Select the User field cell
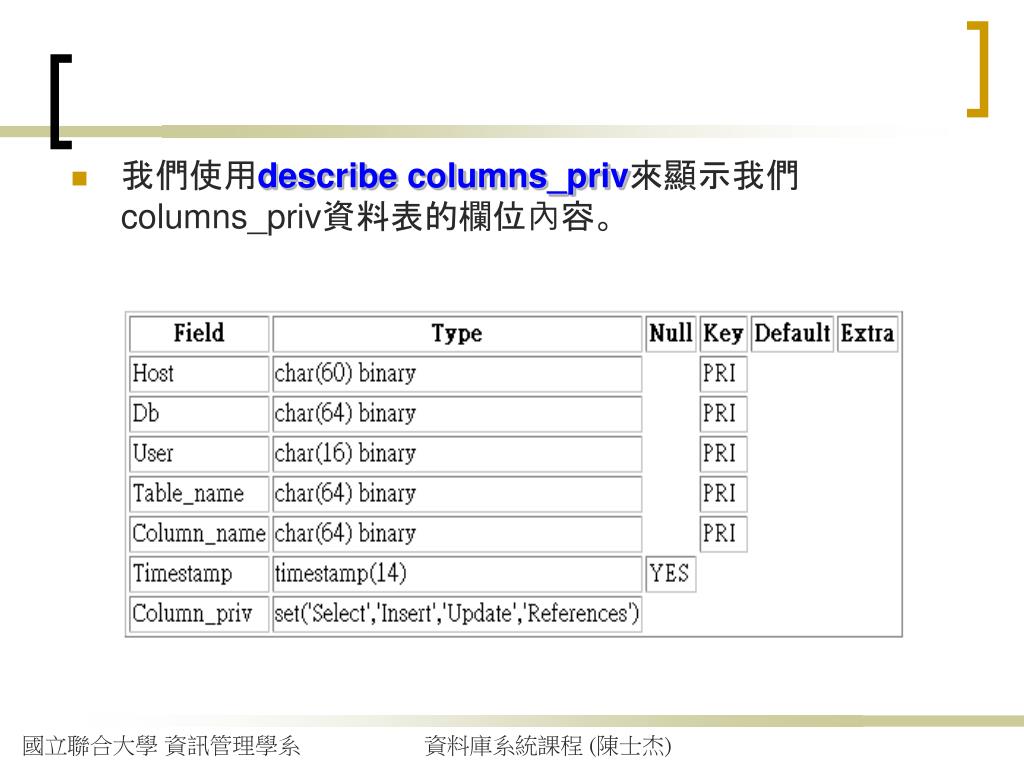This screenshot has width=1024, height=768. click(199, 453)
